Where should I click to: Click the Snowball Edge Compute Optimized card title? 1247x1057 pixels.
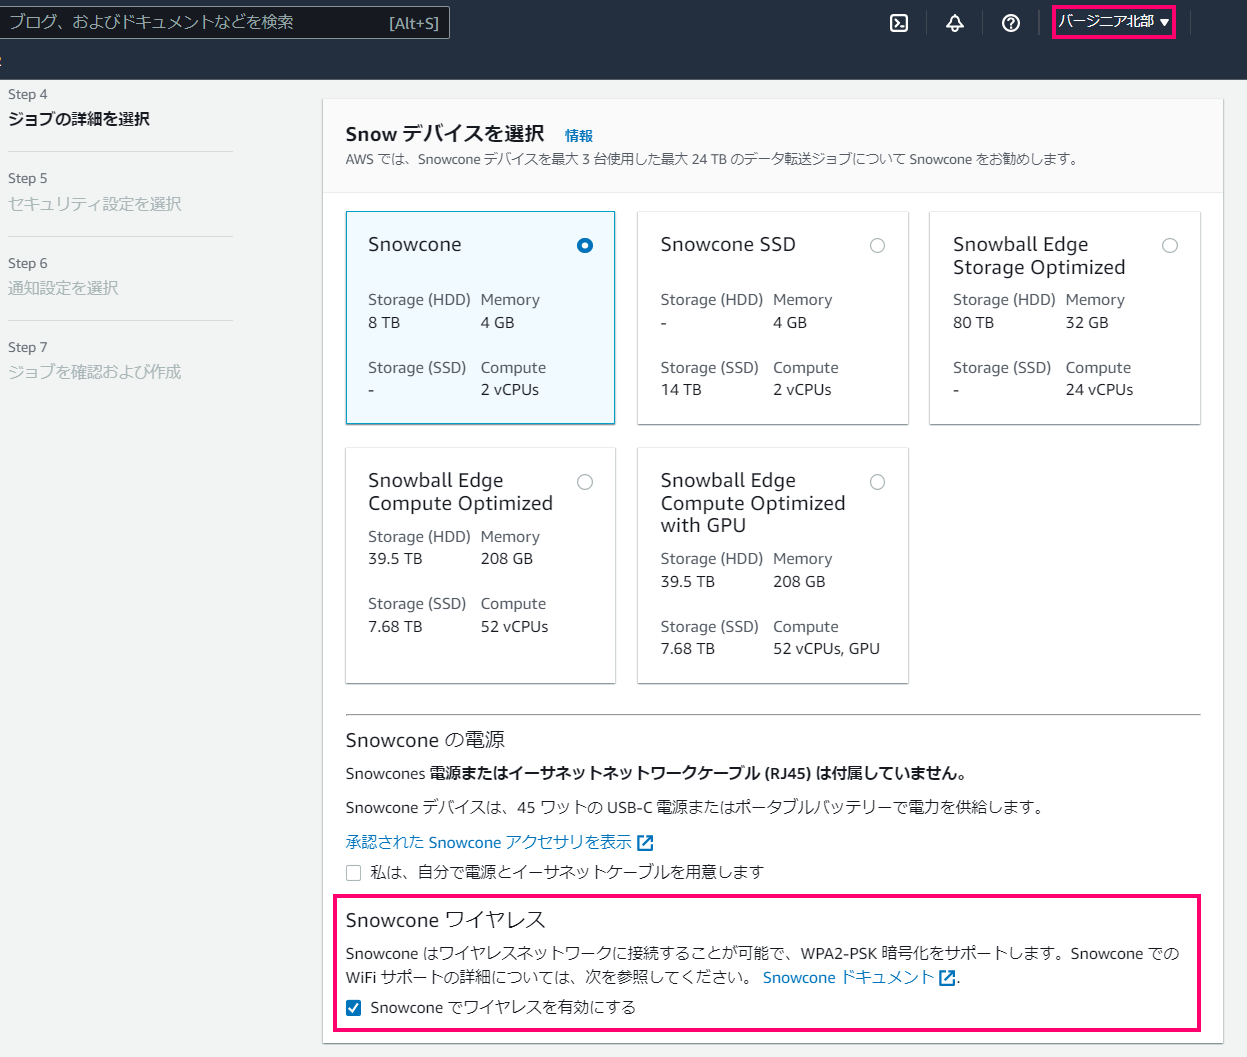460,492
